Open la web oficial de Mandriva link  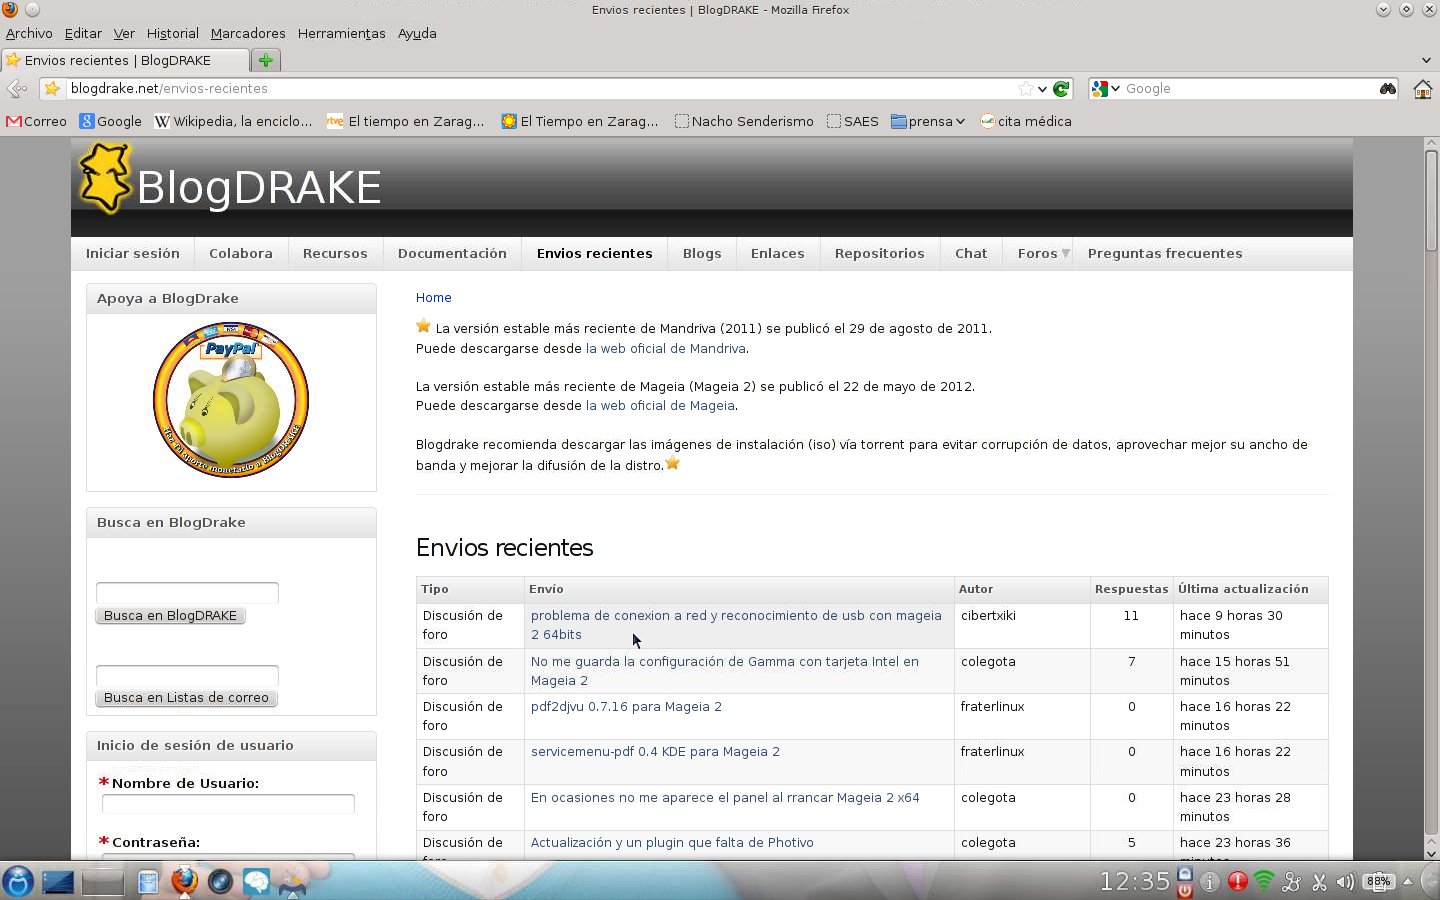666,348
